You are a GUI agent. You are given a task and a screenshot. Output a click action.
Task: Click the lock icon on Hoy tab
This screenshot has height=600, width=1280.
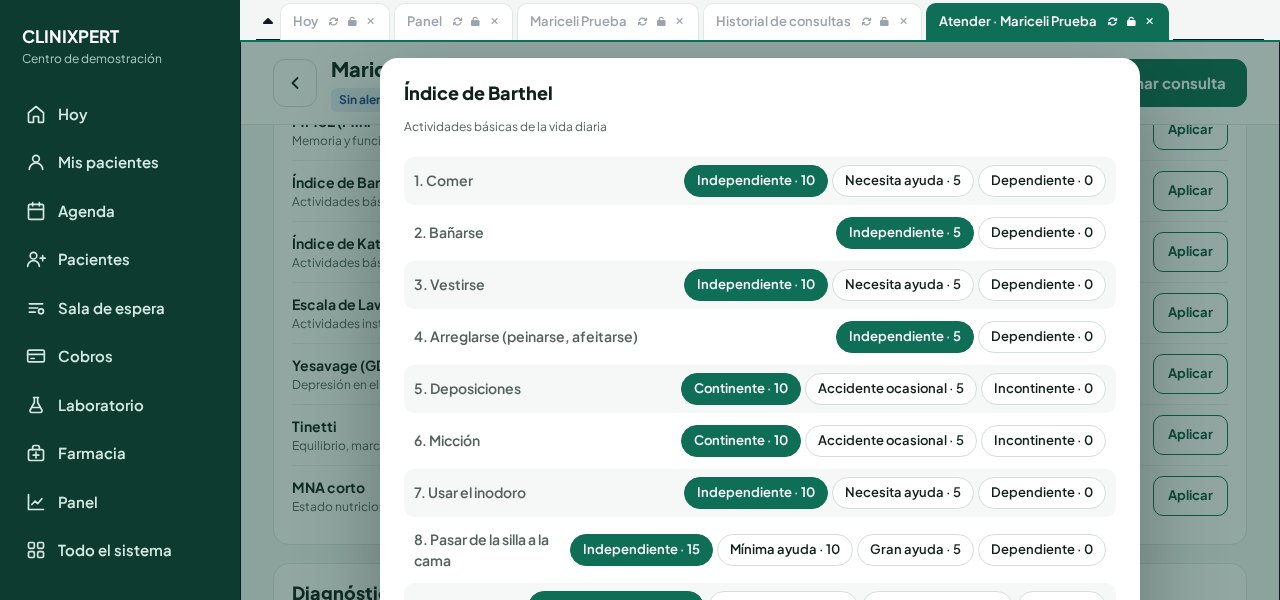tap(352, 21)
